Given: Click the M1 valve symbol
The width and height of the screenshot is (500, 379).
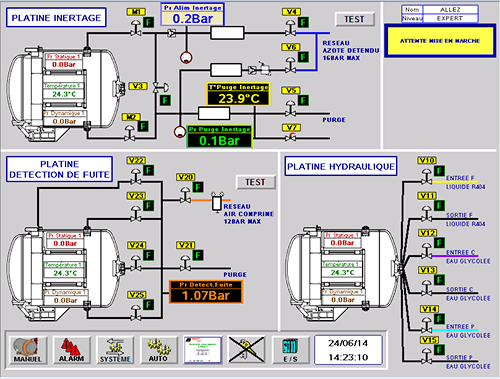Looking at the screenshot, I should tap(136, 28).
